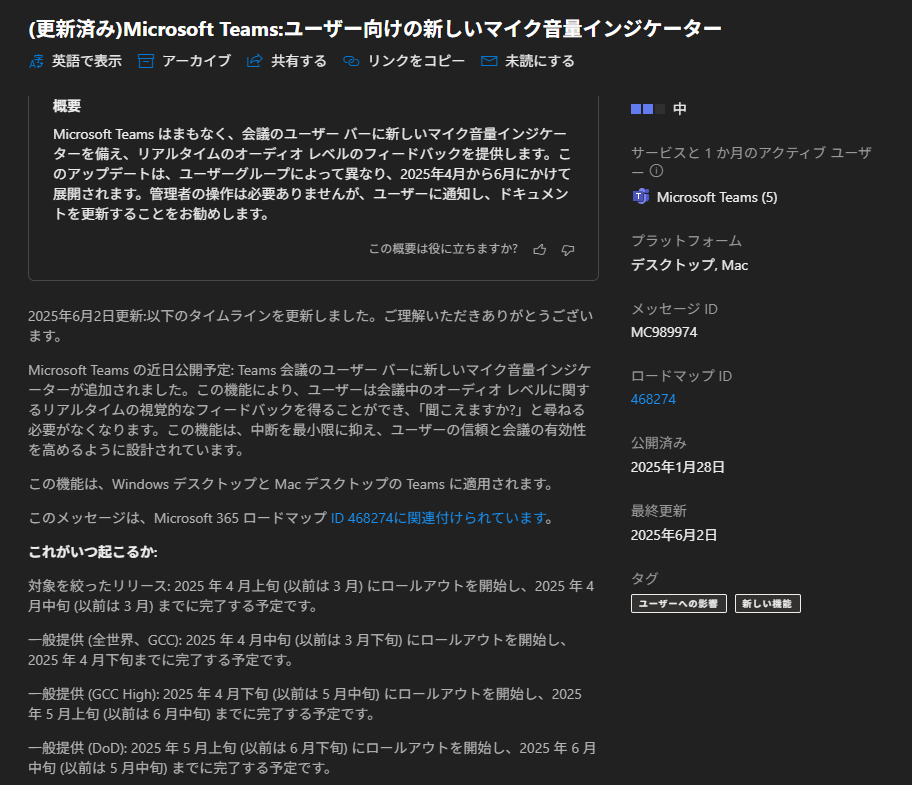The height and width of the screenshot is (785, 912).
Task: Open the ID 468274に関連付けられています link
Action: (439, 518)
